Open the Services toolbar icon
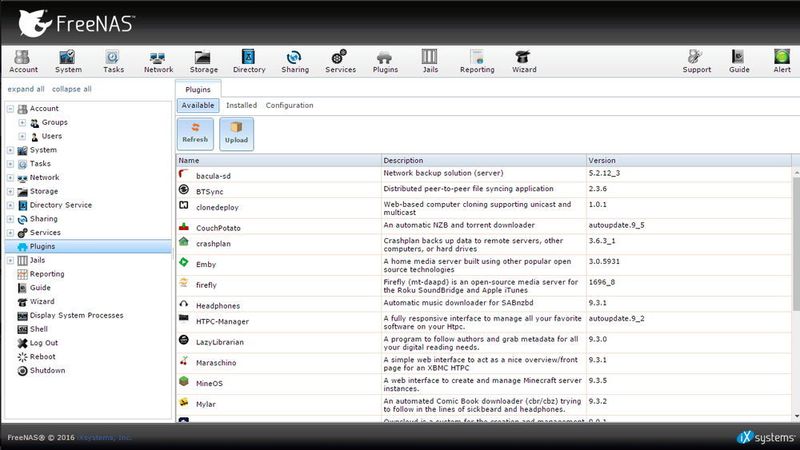This screenshot has width=800, height=450. 340,62
